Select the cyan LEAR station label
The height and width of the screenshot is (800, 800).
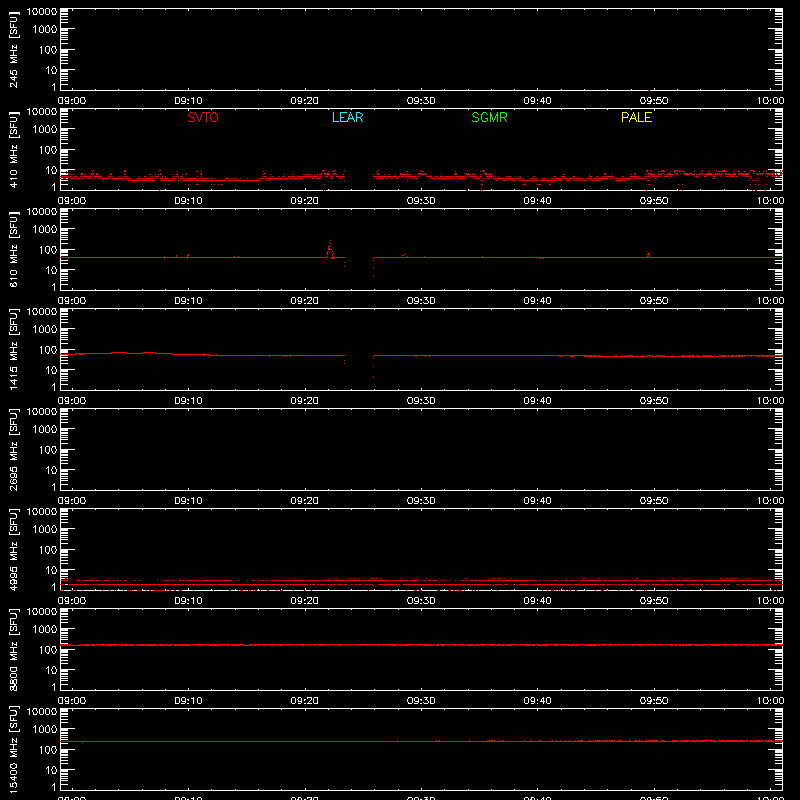347,117
